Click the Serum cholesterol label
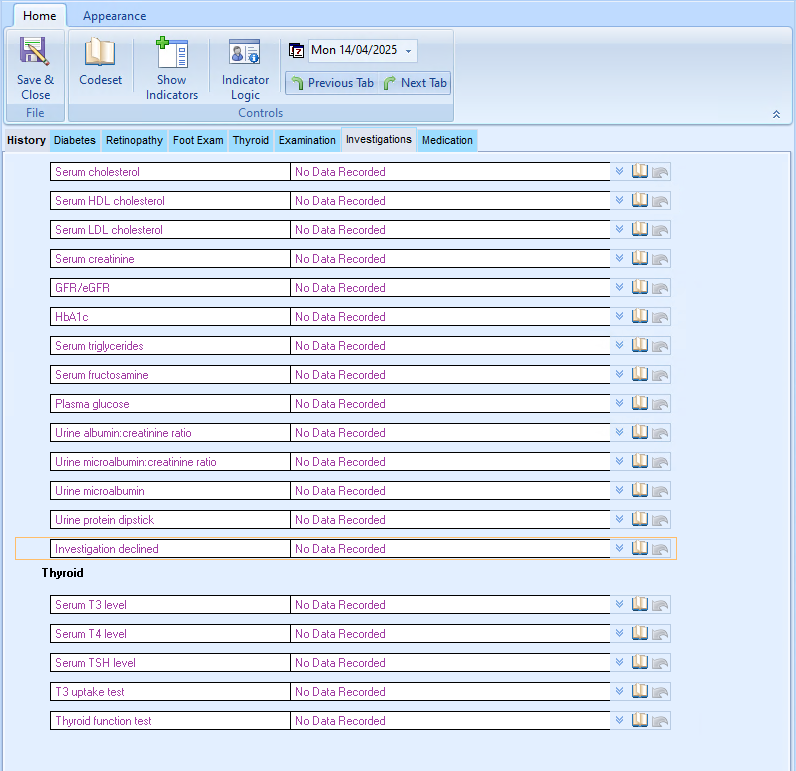This screenshot has width=796, height=771. (x=97, y=172)
